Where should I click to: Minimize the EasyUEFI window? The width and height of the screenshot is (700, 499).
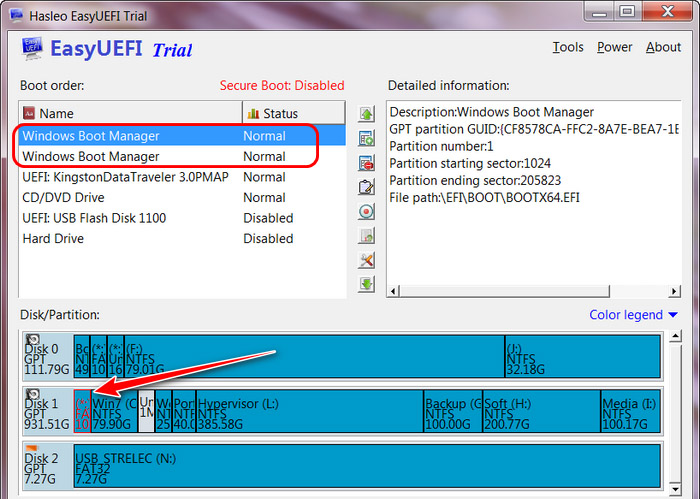599,11
